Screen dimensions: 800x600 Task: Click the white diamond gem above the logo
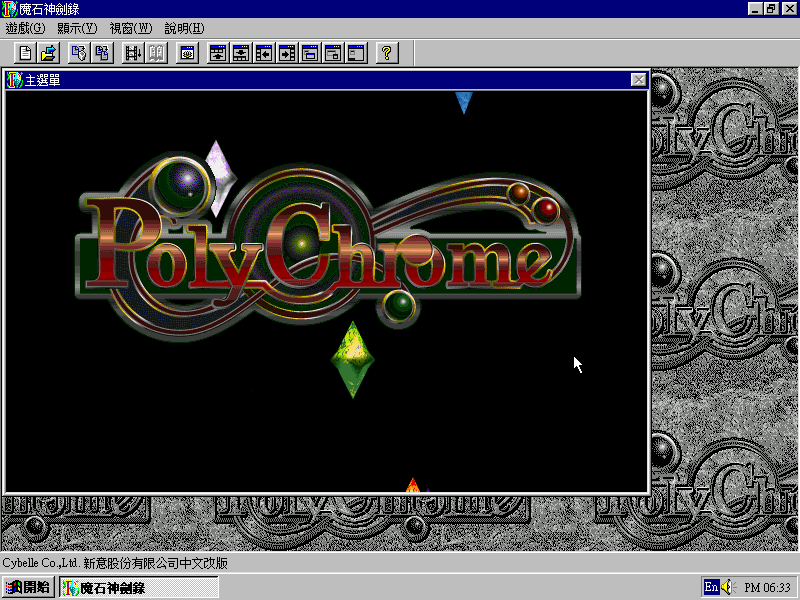pyautogui.click(x=220, y=178)
